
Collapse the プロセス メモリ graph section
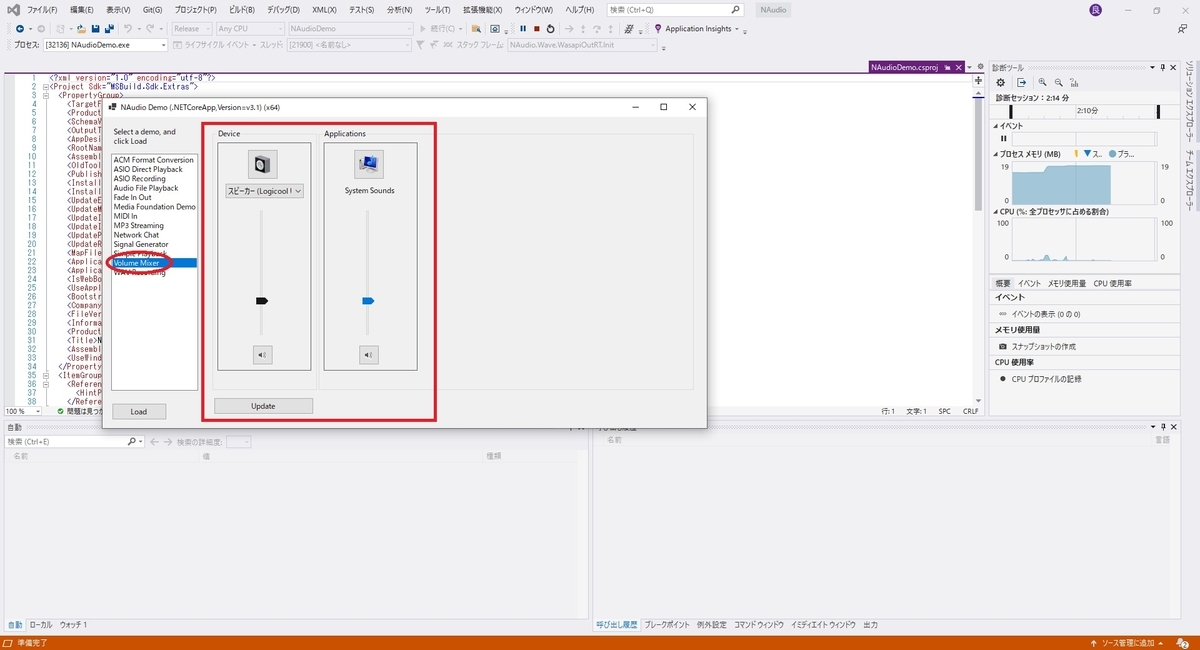(x=996, y=154)
